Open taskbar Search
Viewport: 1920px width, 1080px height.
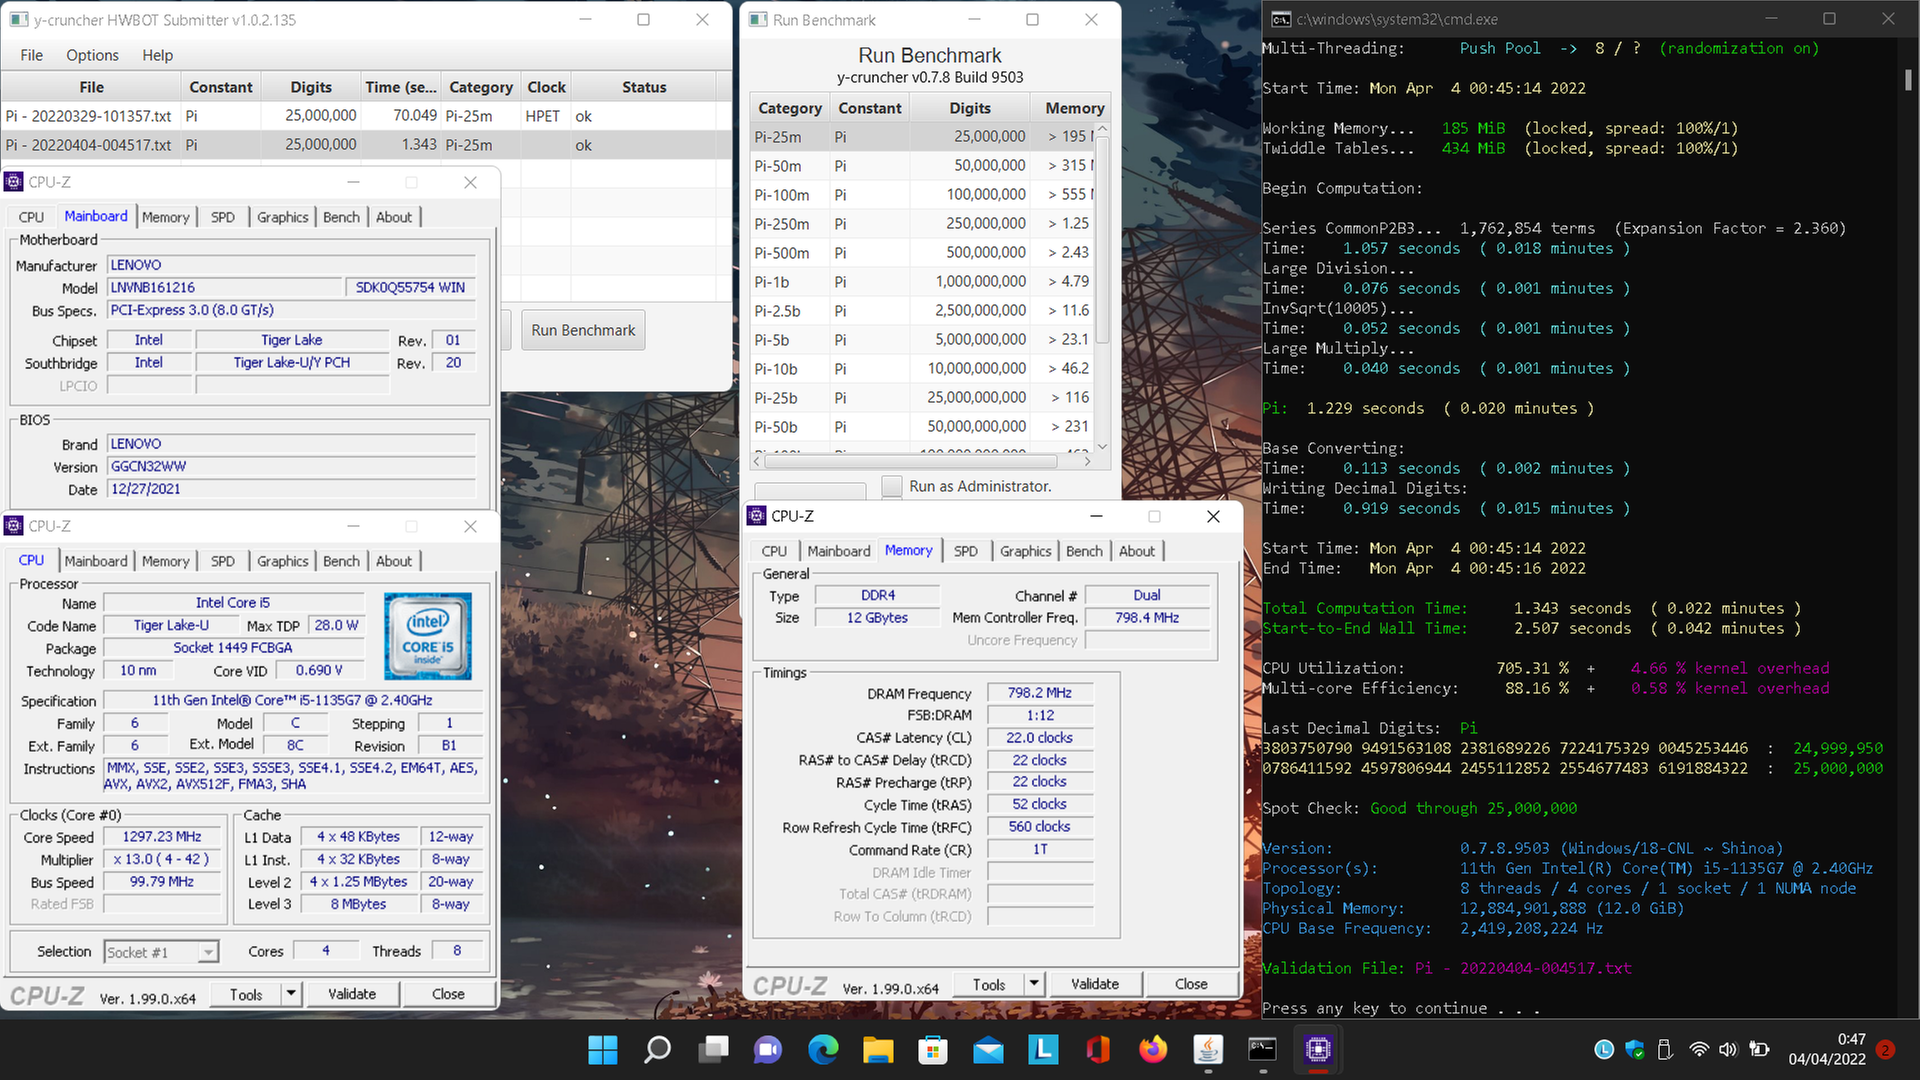(658, 1049)
